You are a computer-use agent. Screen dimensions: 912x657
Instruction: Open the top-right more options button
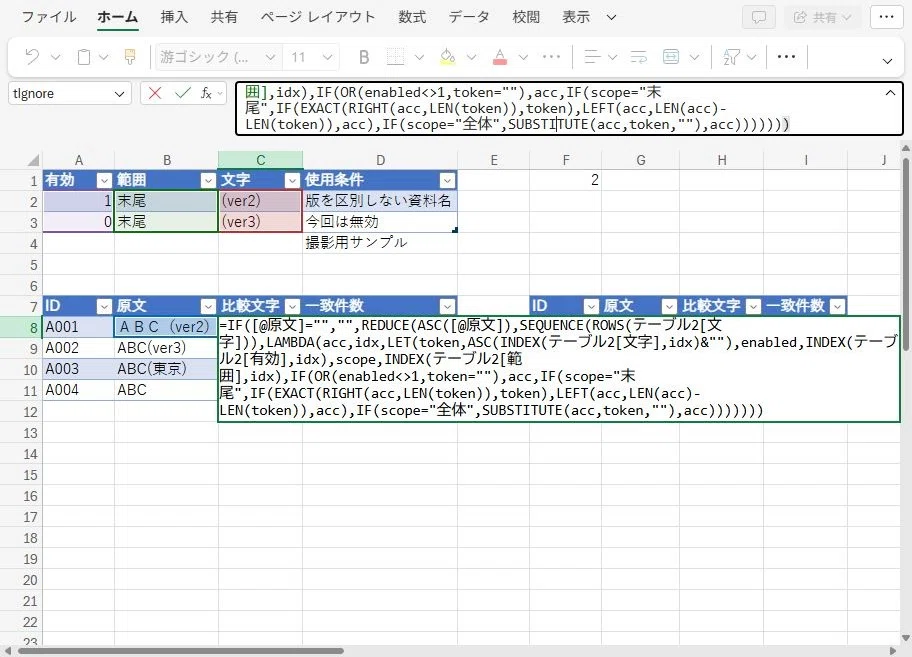[x=886, y=17]
